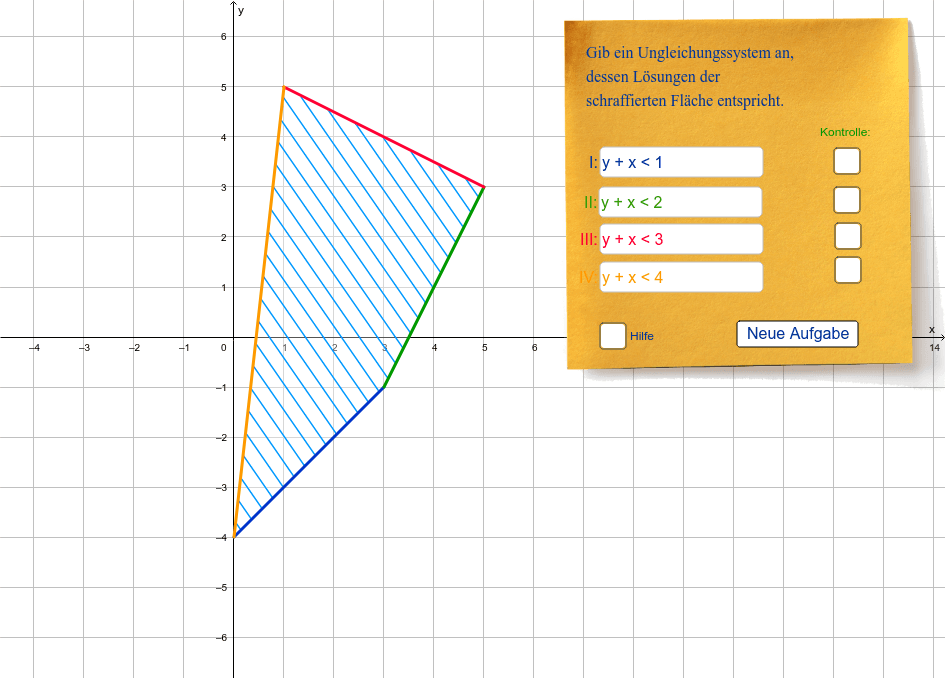Viewport: 947px width, 680px height.
Task: Click the dark blue line segment of the polygon
Action: [309, 463]
